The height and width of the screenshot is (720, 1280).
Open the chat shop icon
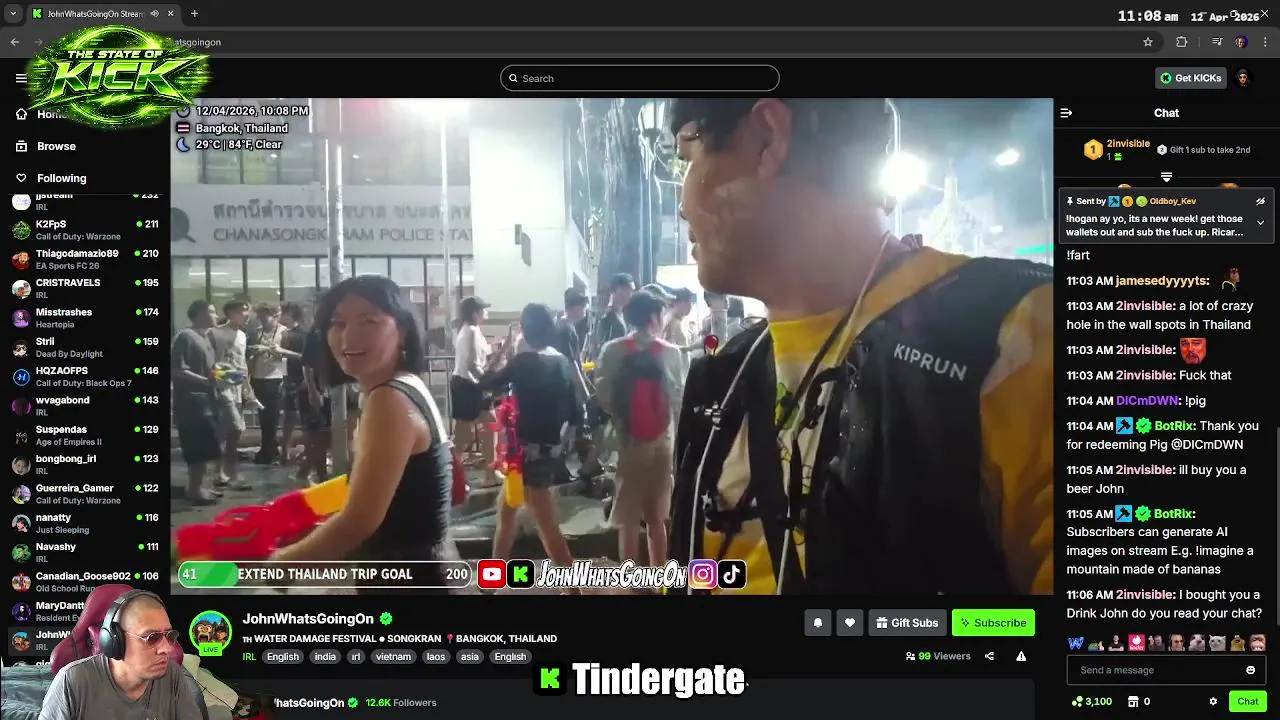tap(1133, 701)
